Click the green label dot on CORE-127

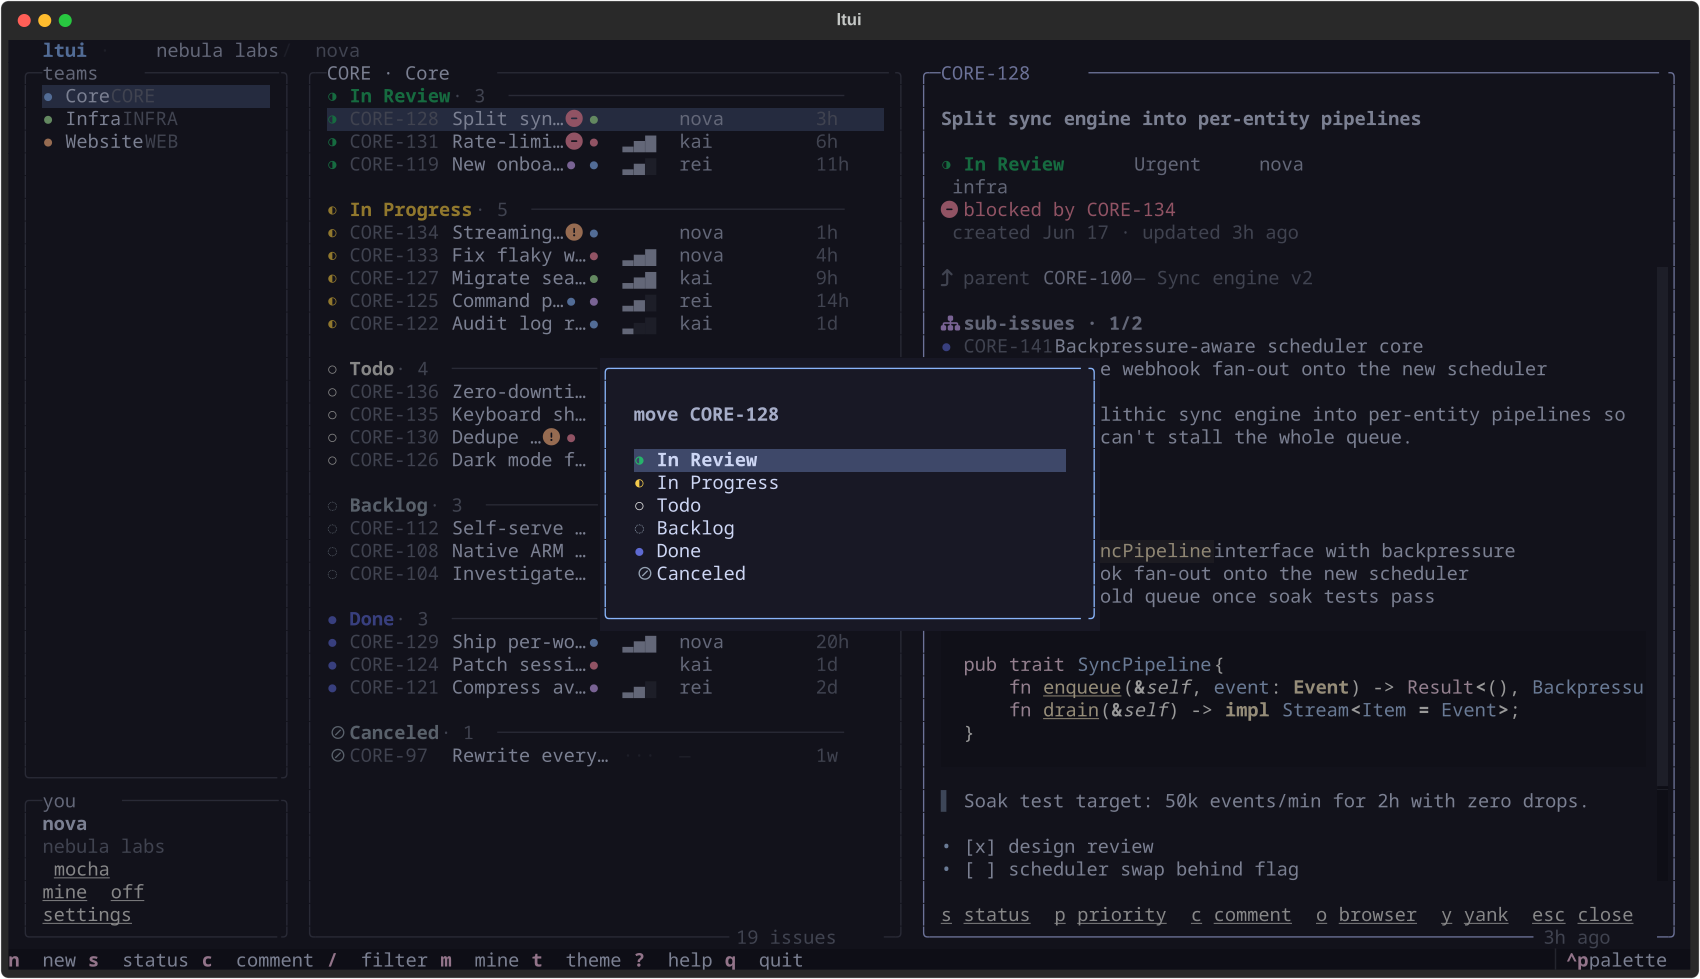[594, 279]
